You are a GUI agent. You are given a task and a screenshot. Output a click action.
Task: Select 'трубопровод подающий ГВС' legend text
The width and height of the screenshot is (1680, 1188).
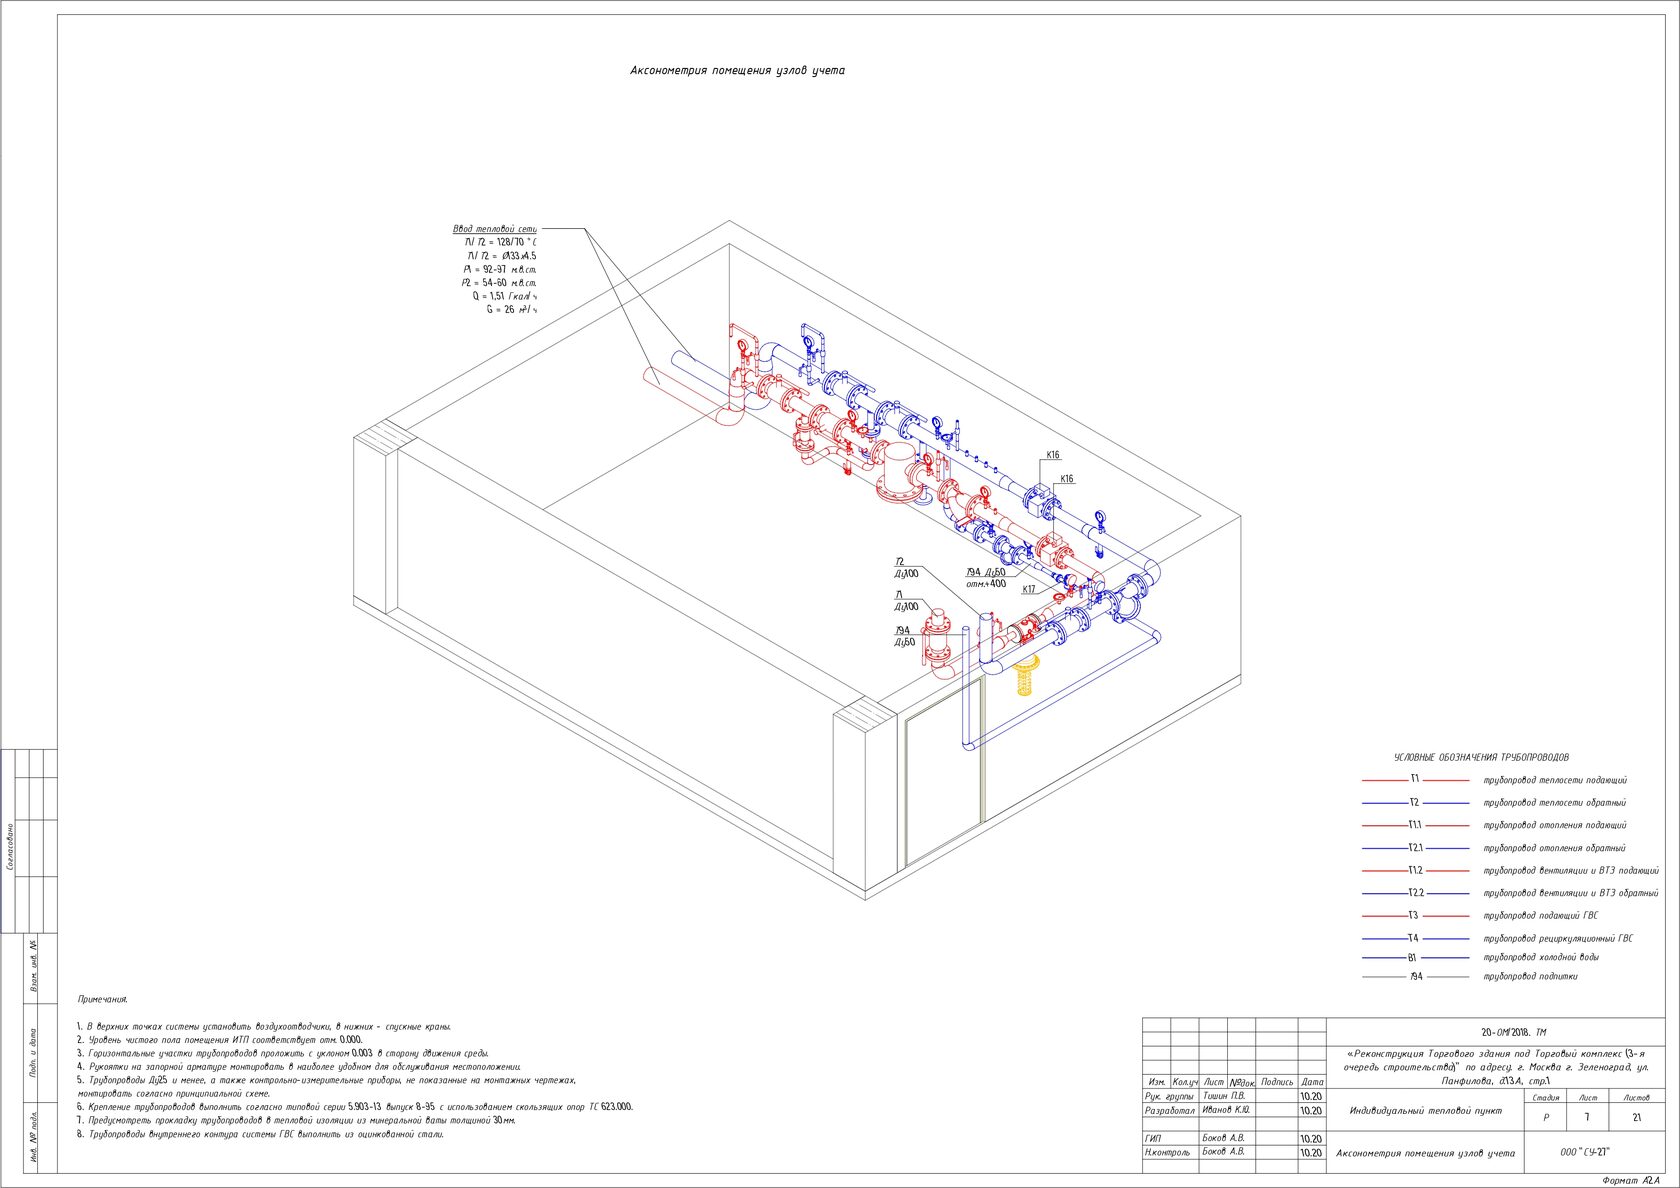pyautogui.click(x=1541, y=916)
